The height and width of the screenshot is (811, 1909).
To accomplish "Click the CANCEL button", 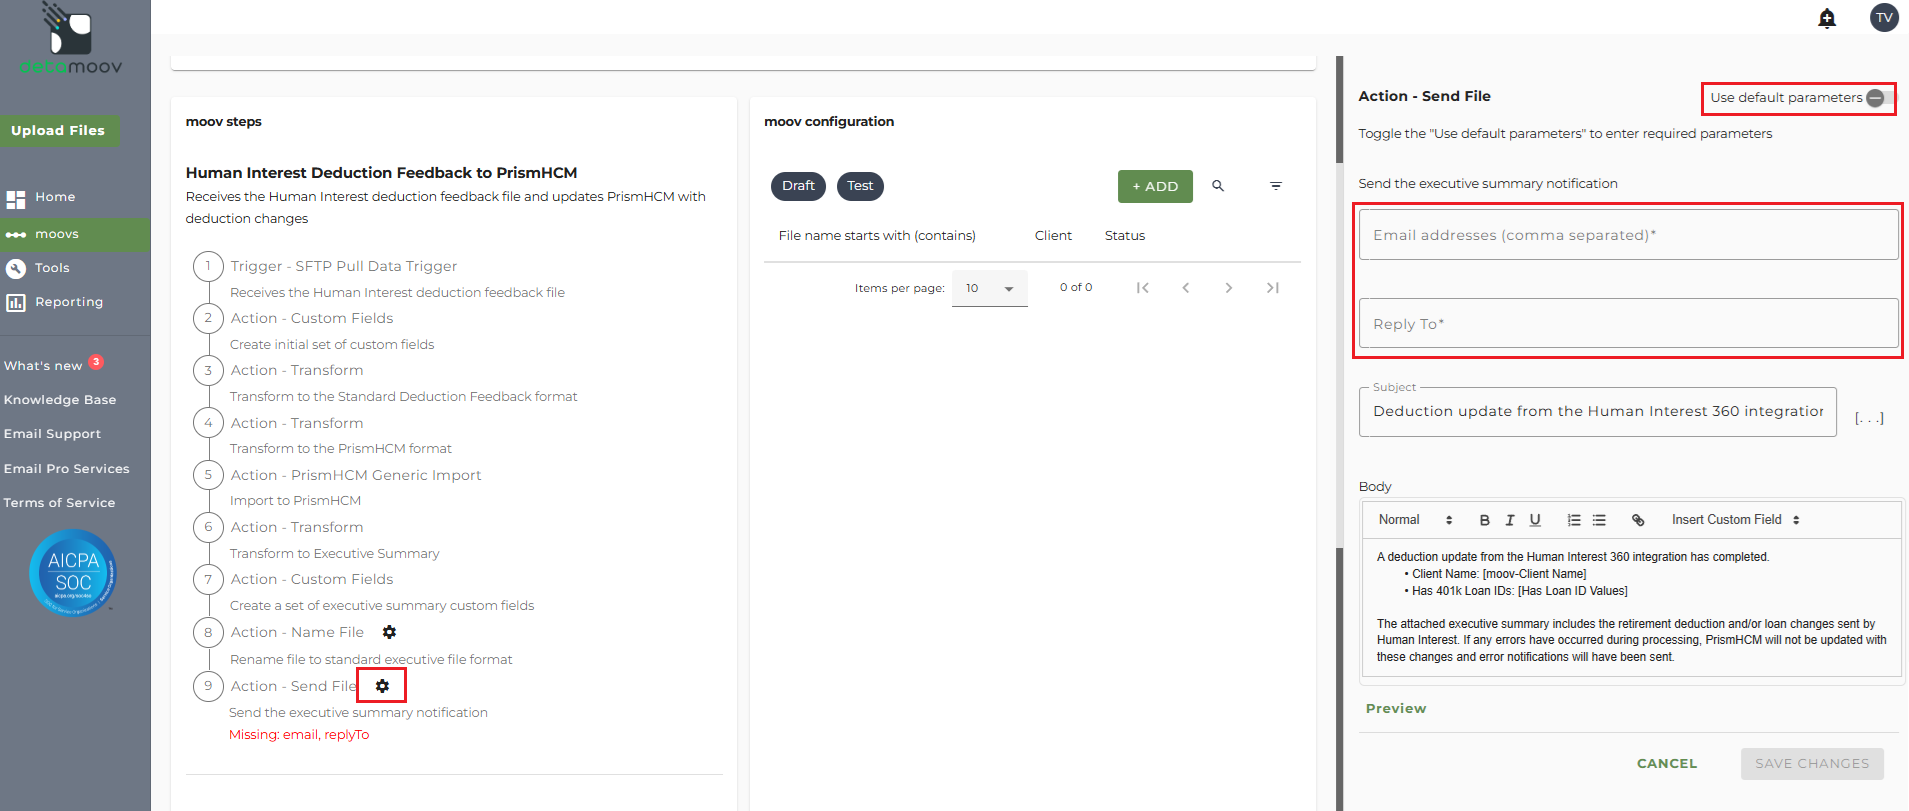I will [x=1667, y=764].
